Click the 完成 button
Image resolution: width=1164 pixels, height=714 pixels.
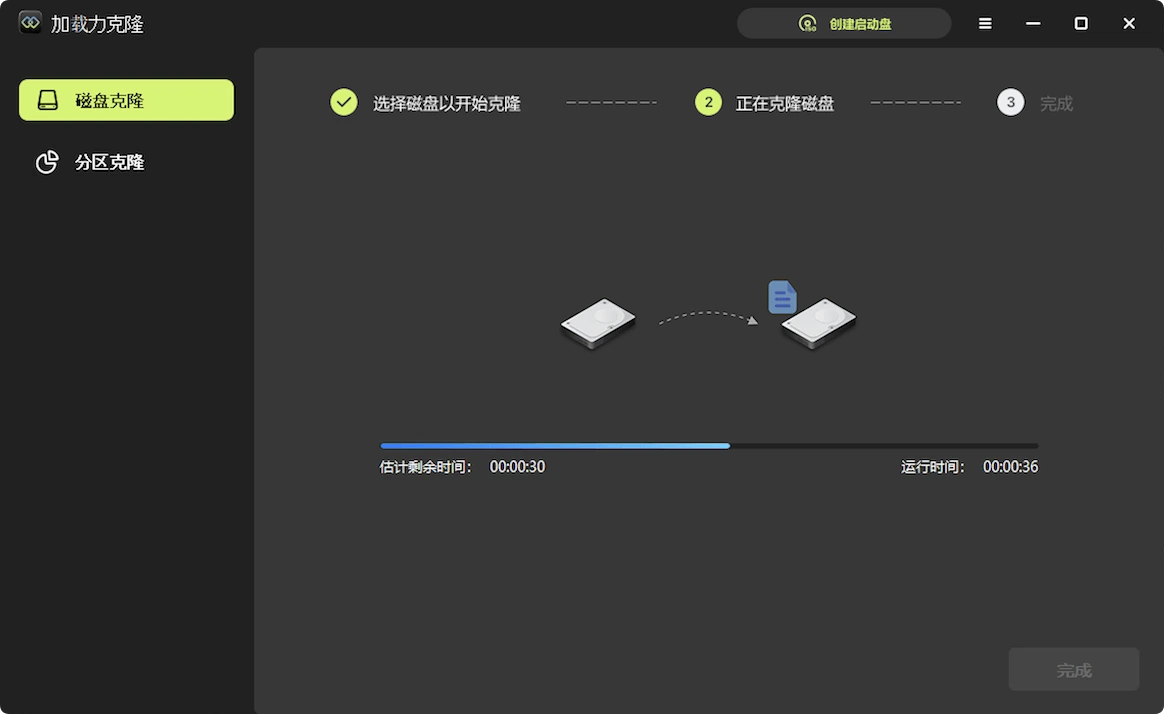pyautogui.click(x=1073, y=669)
